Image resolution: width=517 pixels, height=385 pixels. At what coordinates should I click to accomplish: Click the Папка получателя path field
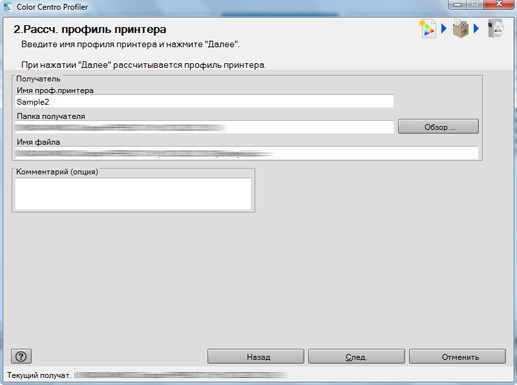(x=204, y=127)
